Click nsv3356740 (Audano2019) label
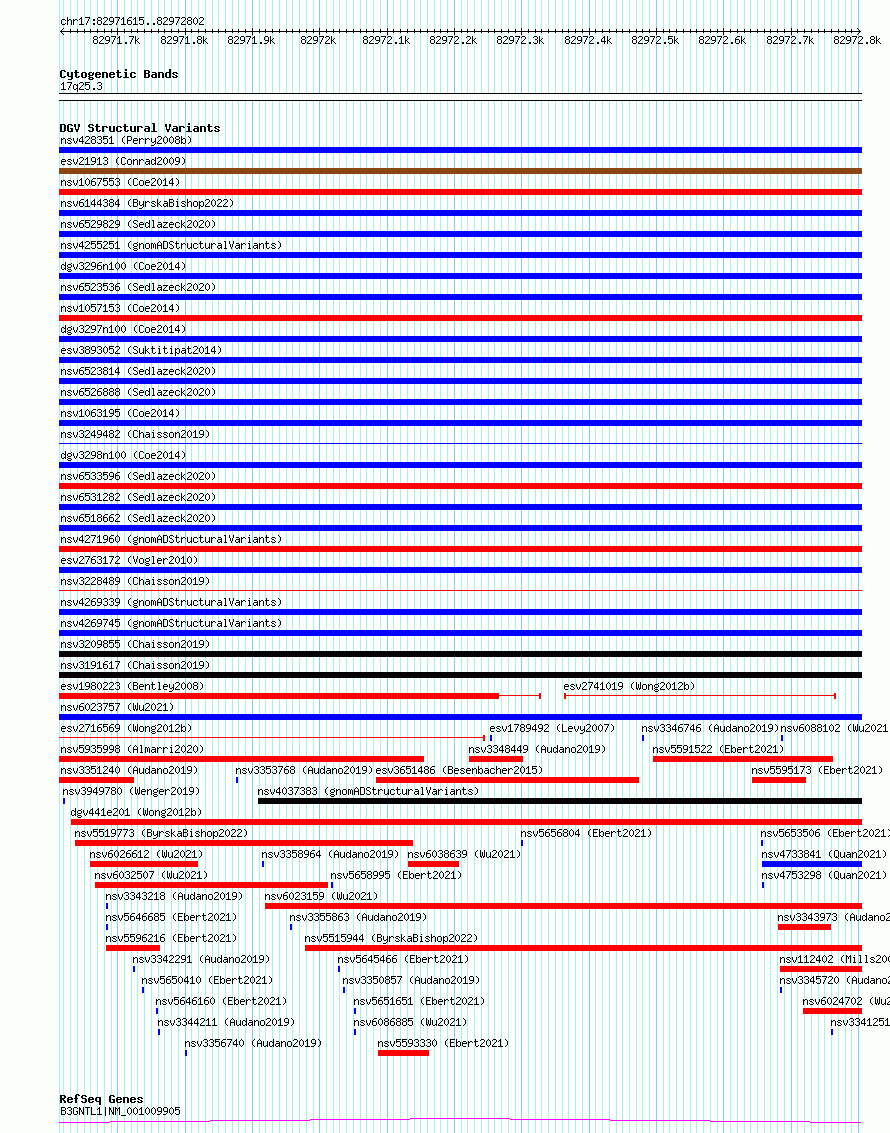Screen dimensions: 890x1133 (254, 1043)
